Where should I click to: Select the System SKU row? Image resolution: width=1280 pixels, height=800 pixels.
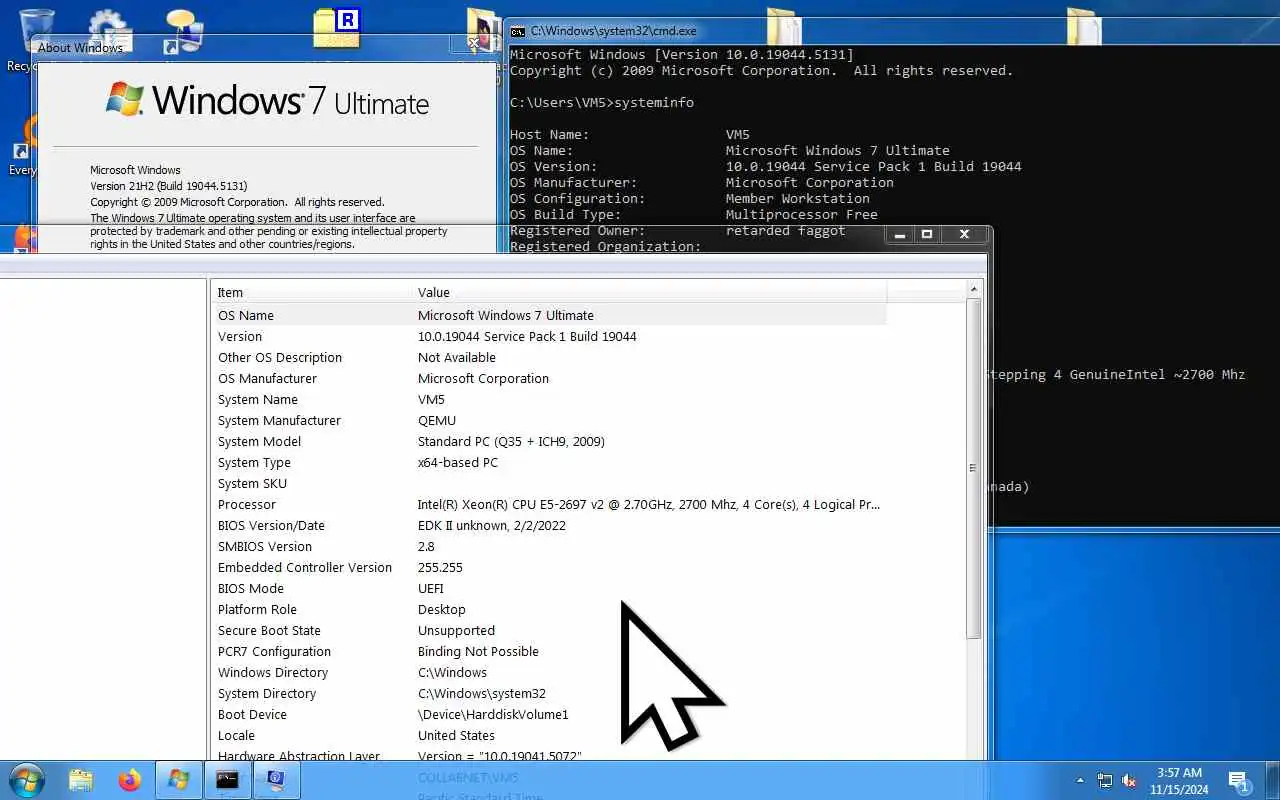[x=549, y=483]
